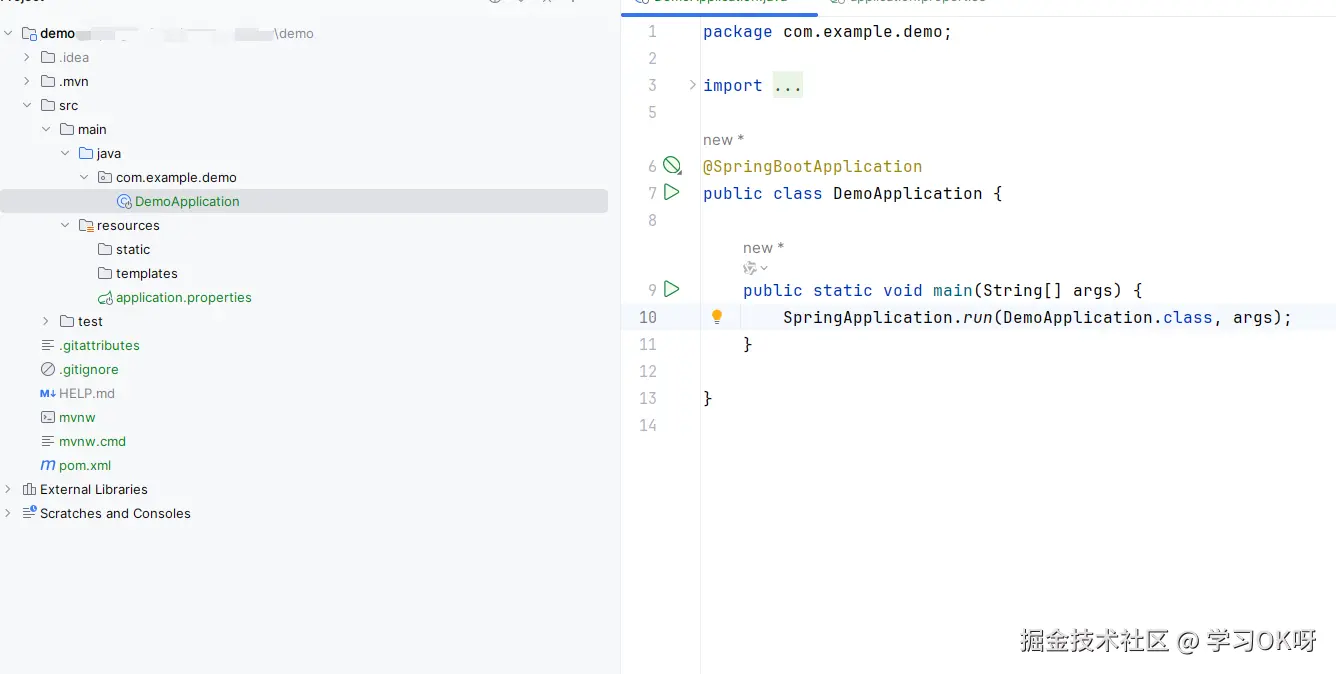Click the .gitignore file icon

coord(48,369)
